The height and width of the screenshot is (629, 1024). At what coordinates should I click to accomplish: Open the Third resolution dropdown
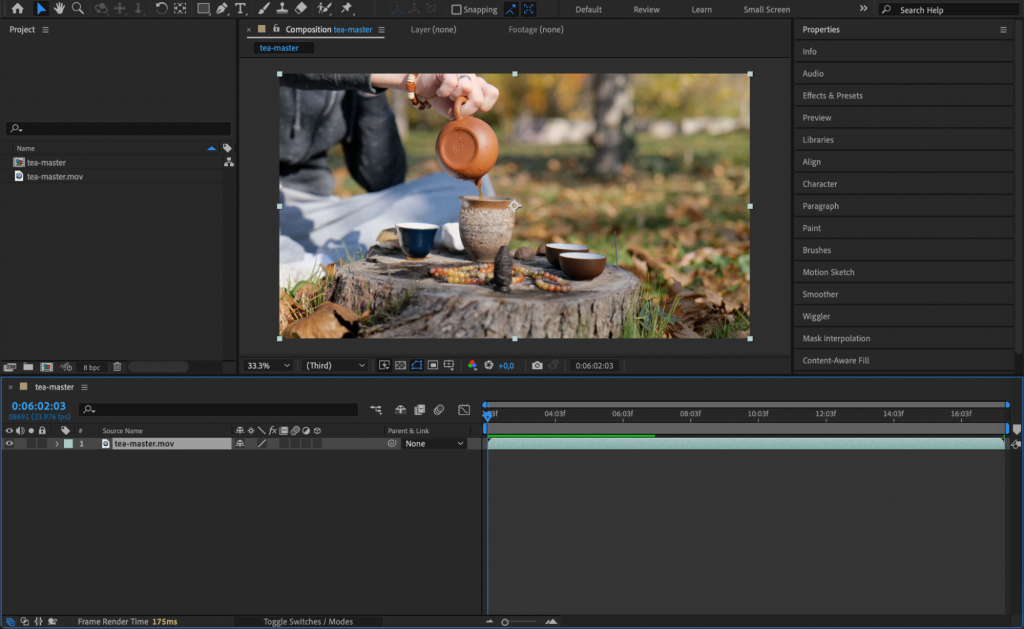[334, 365]
